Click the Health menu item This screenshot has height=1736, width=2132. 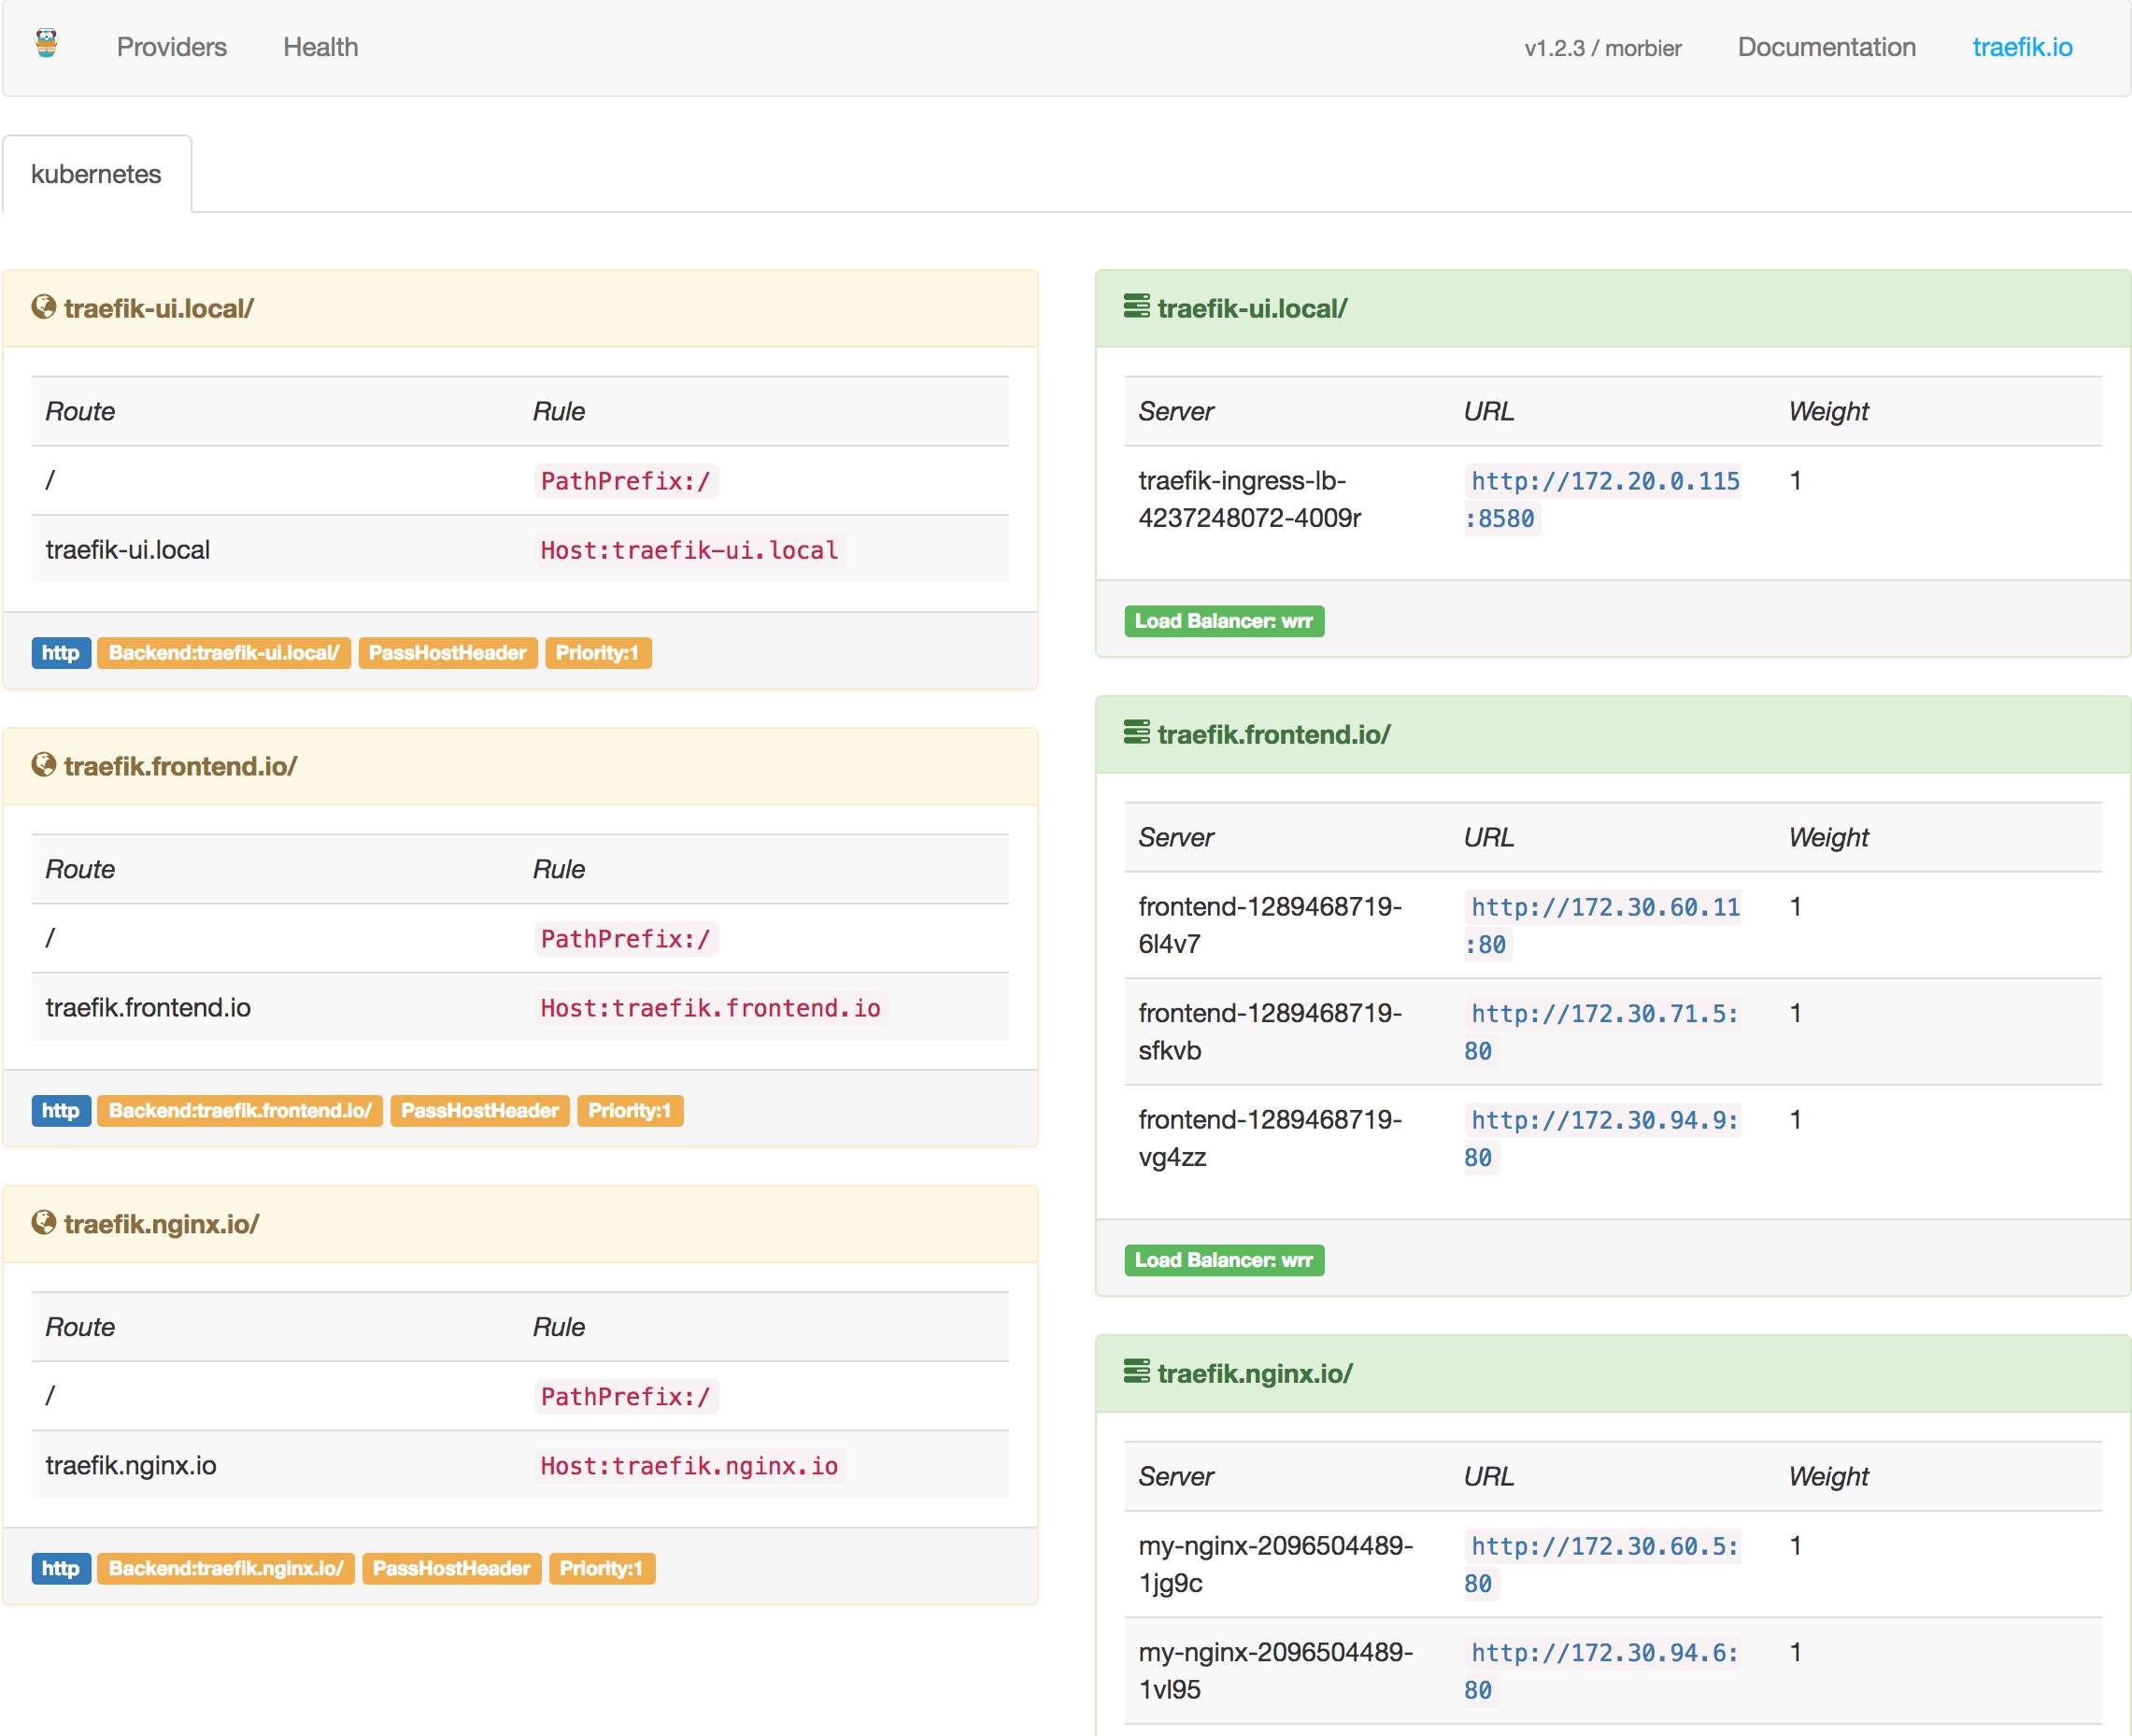tap(322, 48)
